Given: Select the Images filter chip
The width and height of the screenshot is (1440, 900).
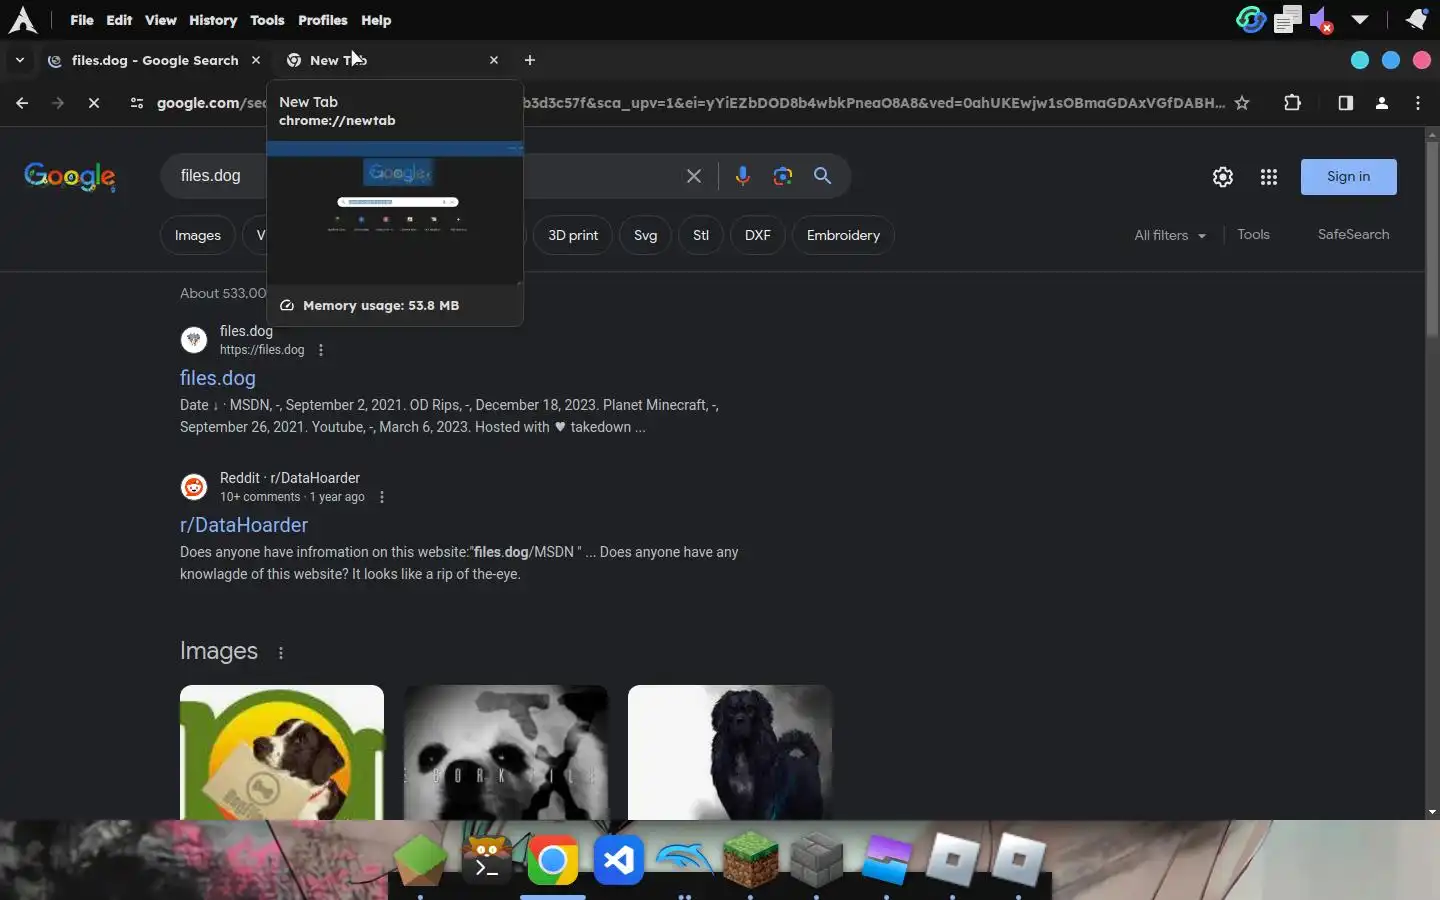Looking at the screenshot, I should pos(198,236).
